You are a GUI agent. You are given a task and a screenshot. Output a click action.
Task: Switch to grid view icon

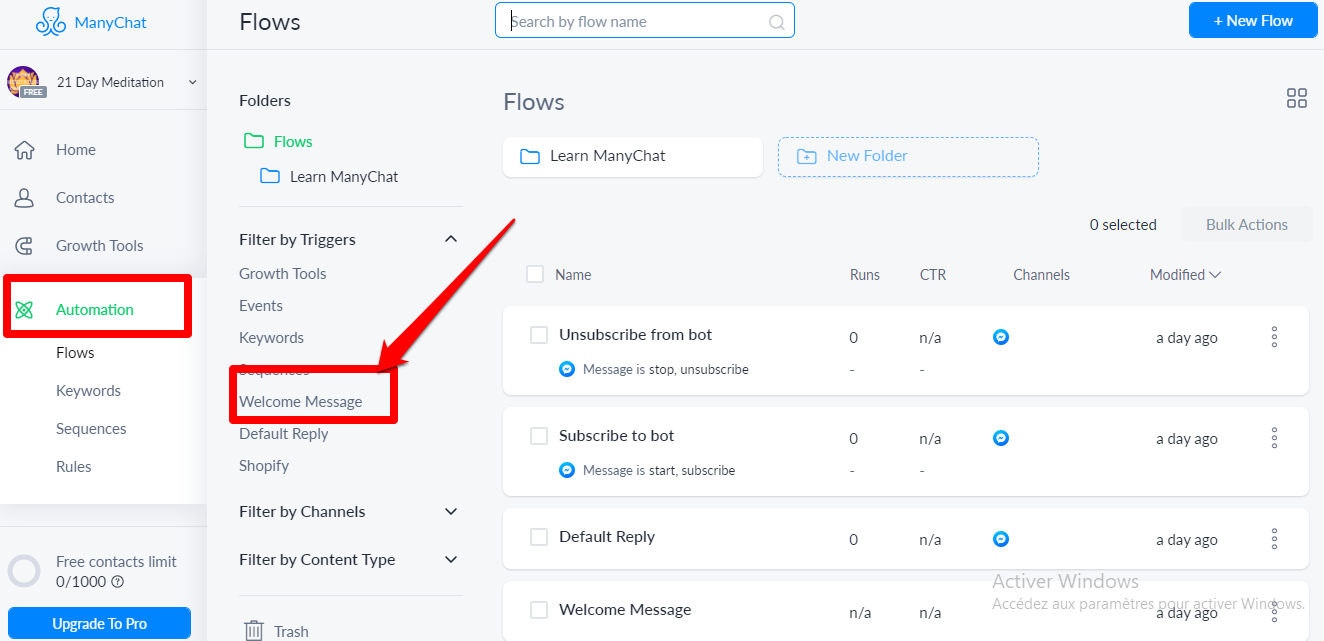pyautogui.click(x=1296, y=98)
